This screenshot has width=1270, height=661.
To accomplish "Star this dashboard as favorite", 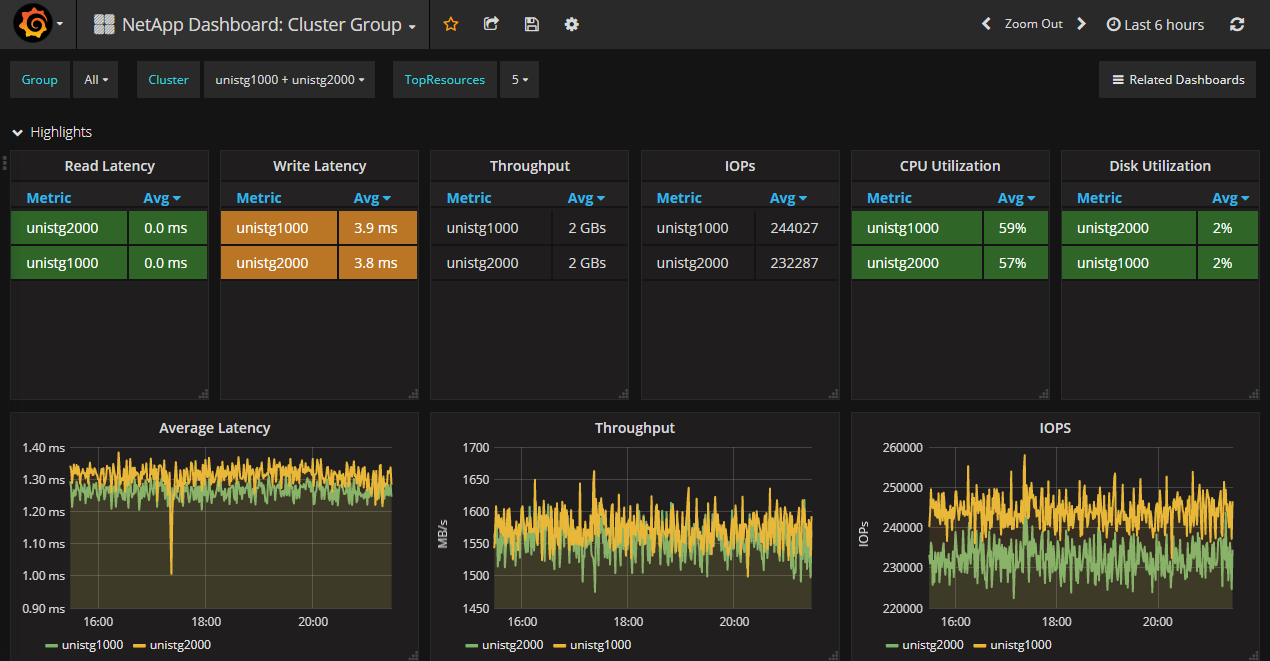I will (451, 24).
